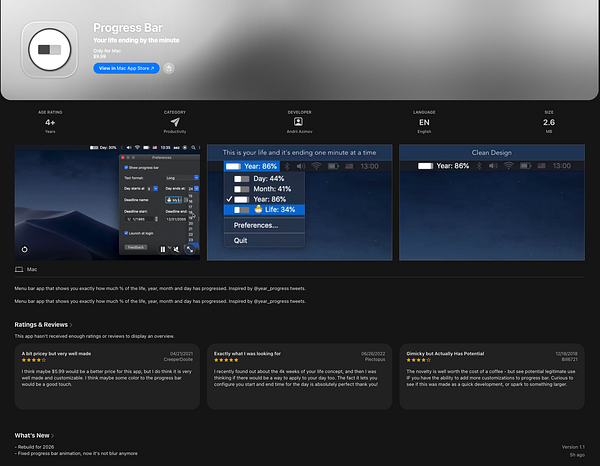The width and height of the screenshot is (600, 466).
Task: Expand the preview video to full screen
Action: pyautogui.click(x=190, y=249)
